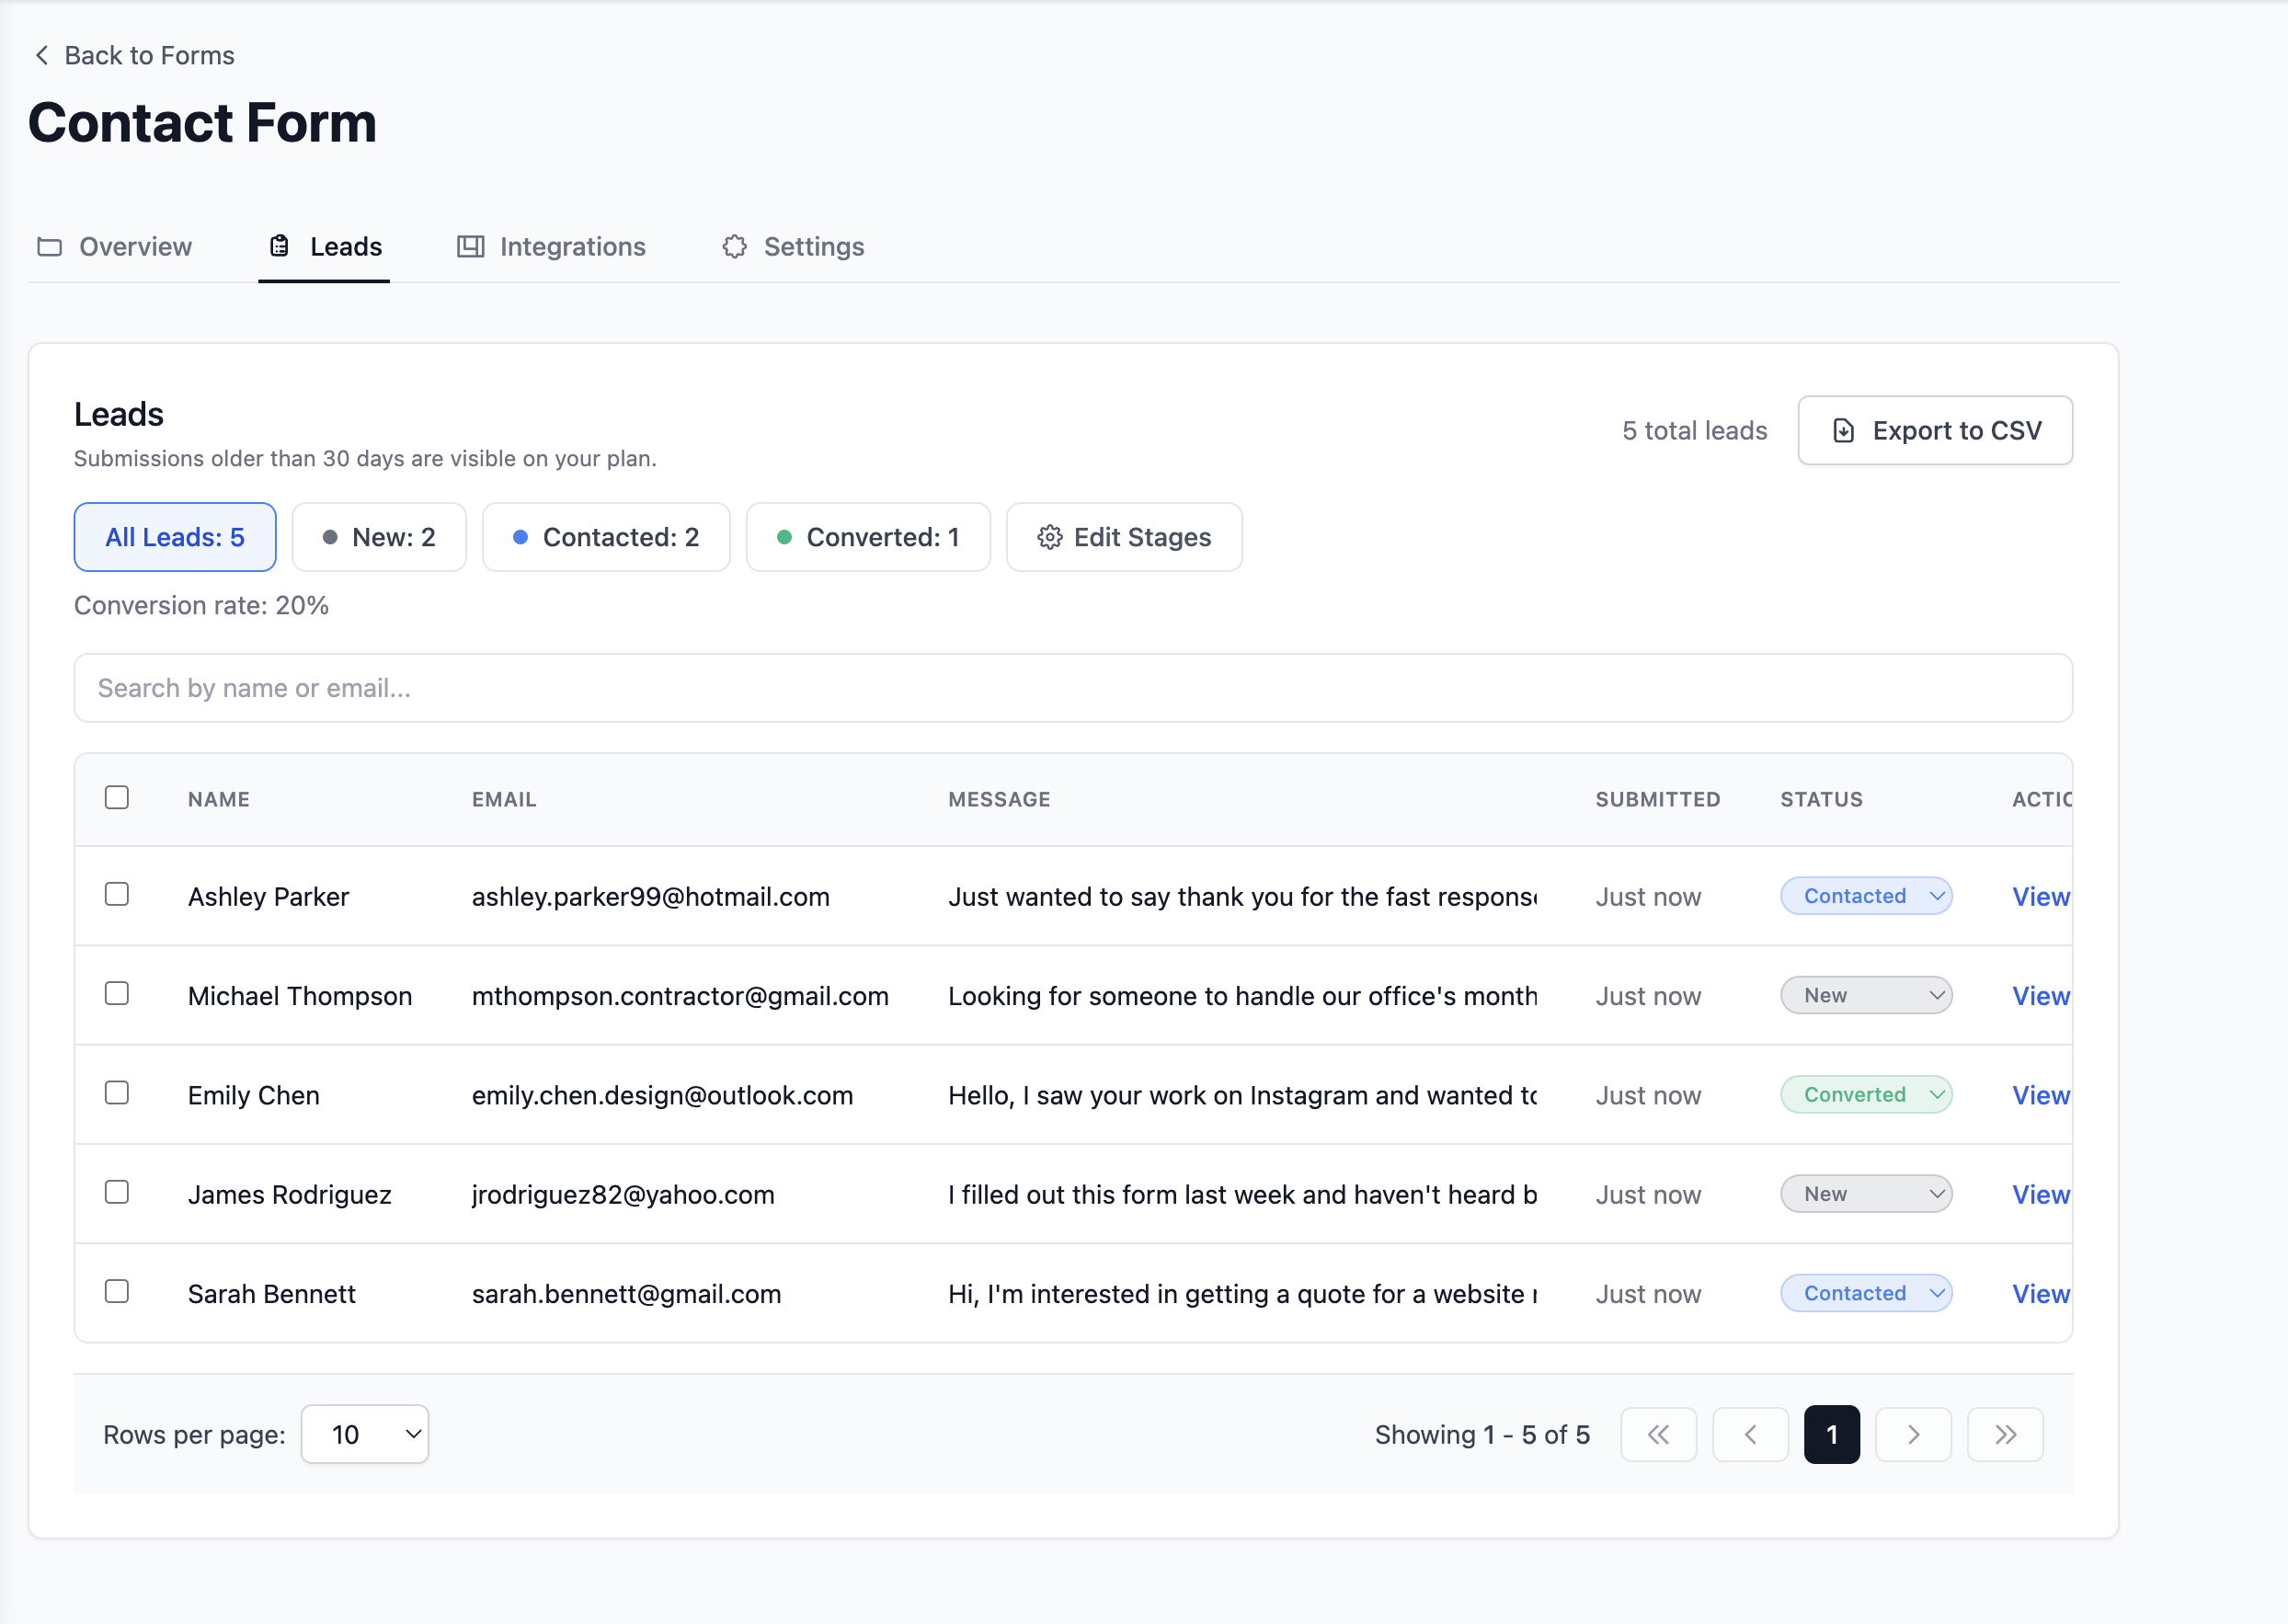Image resolution: width=2288 pixels, height=1624 pixels.
Task: Click the next page chevron icon
Action: [x=1913, y=1435]
